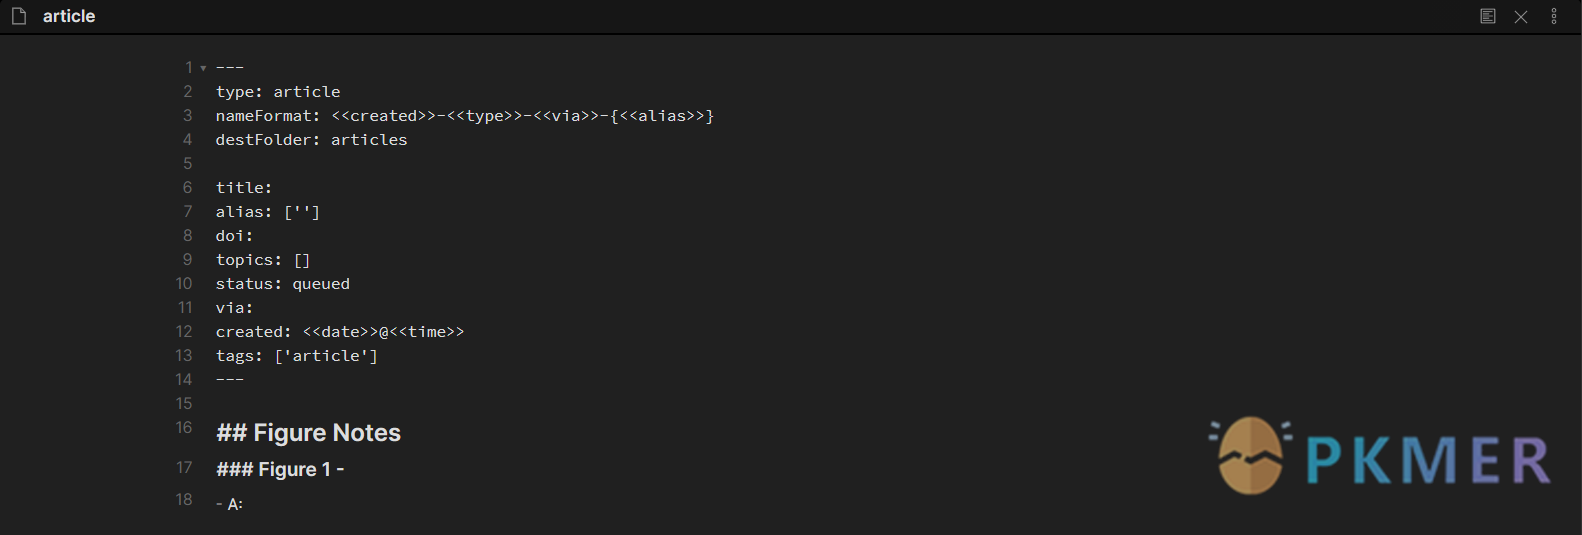
Task: Click inside topics empty brackets
Action: click(x=302, y=260)
